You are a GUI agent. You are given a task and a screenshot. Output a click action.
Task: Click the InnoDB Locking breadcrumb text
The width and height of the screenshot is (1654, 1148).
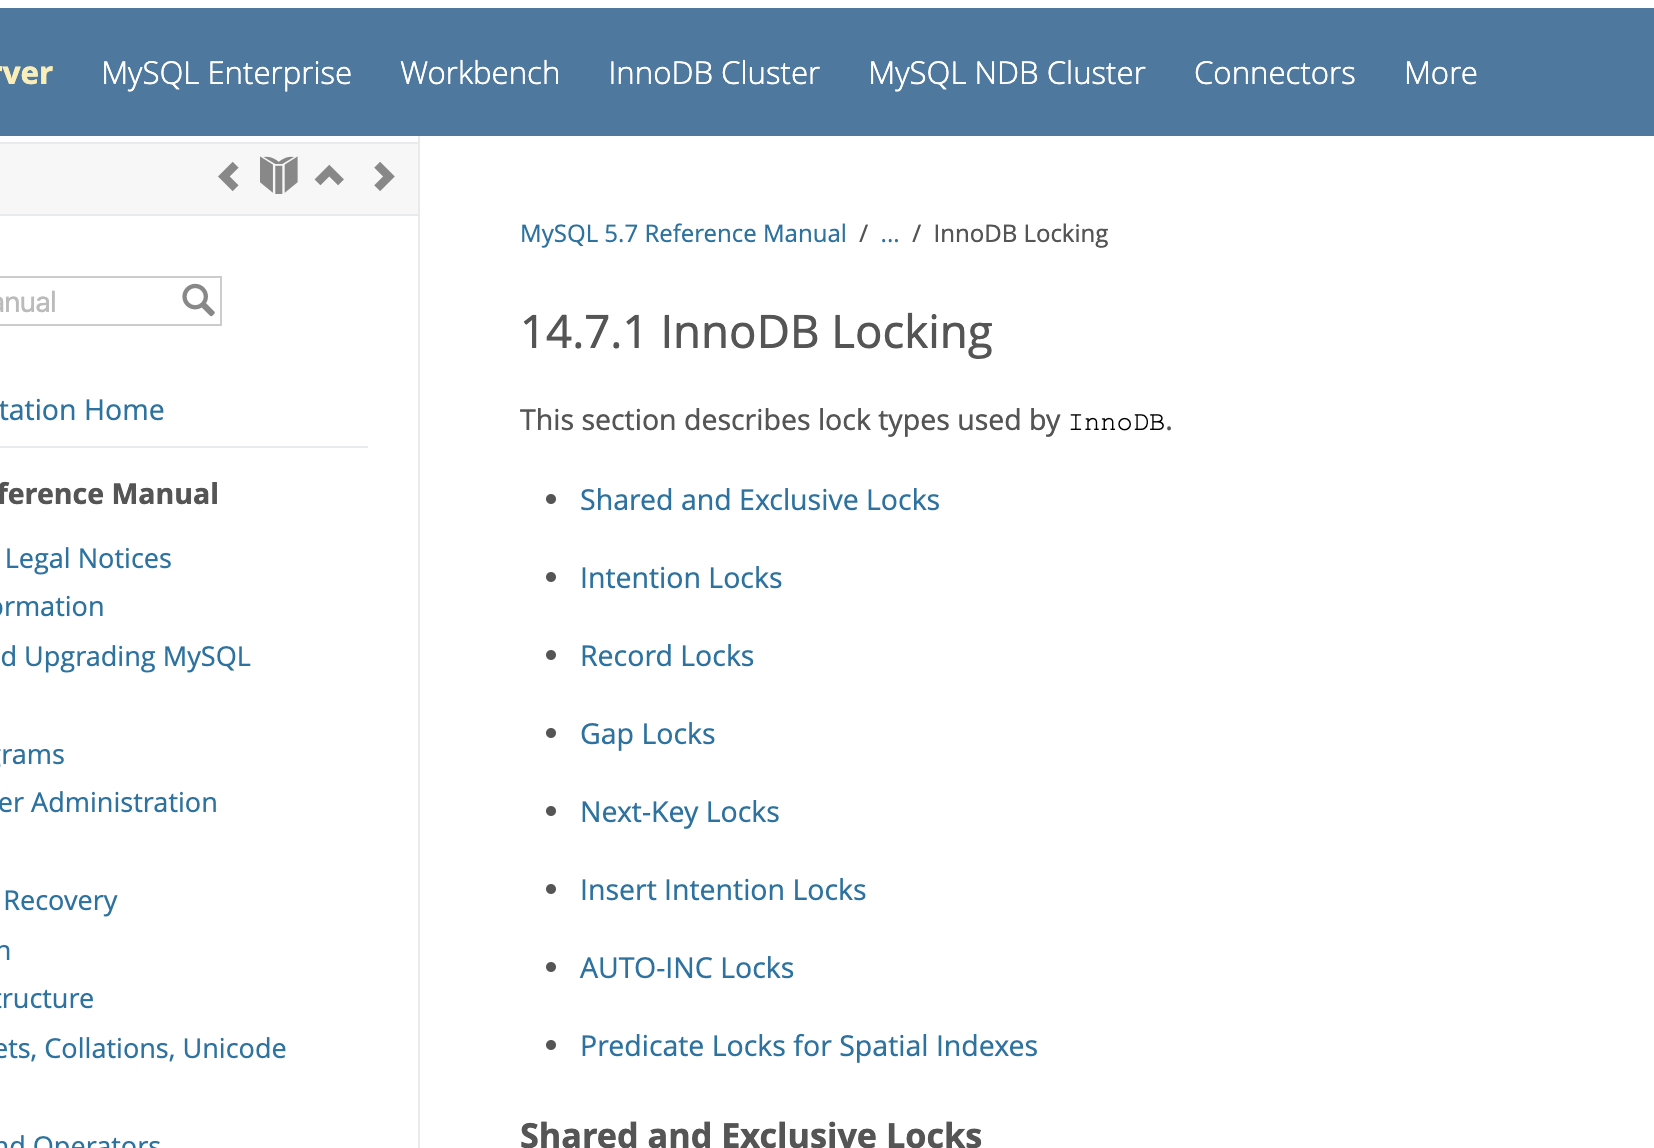coord(1021,234)
